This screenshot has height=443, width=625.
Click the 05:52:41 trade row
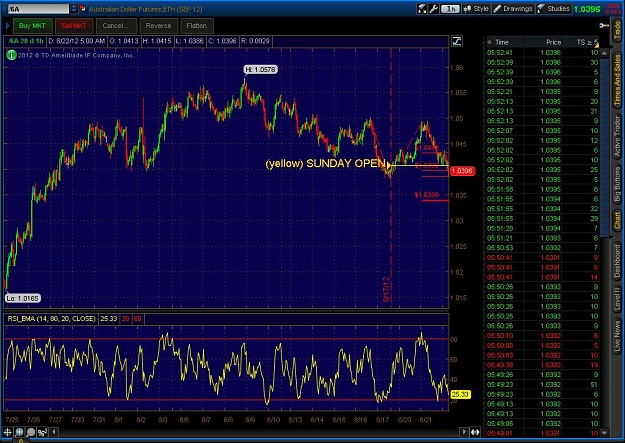(542, 53)
